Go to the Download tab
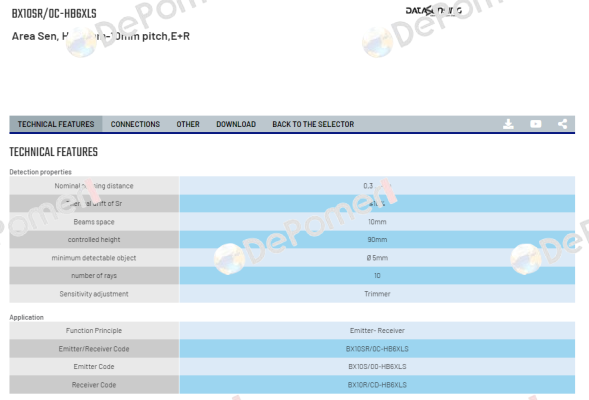589x400 pixels. pos(236,124)
